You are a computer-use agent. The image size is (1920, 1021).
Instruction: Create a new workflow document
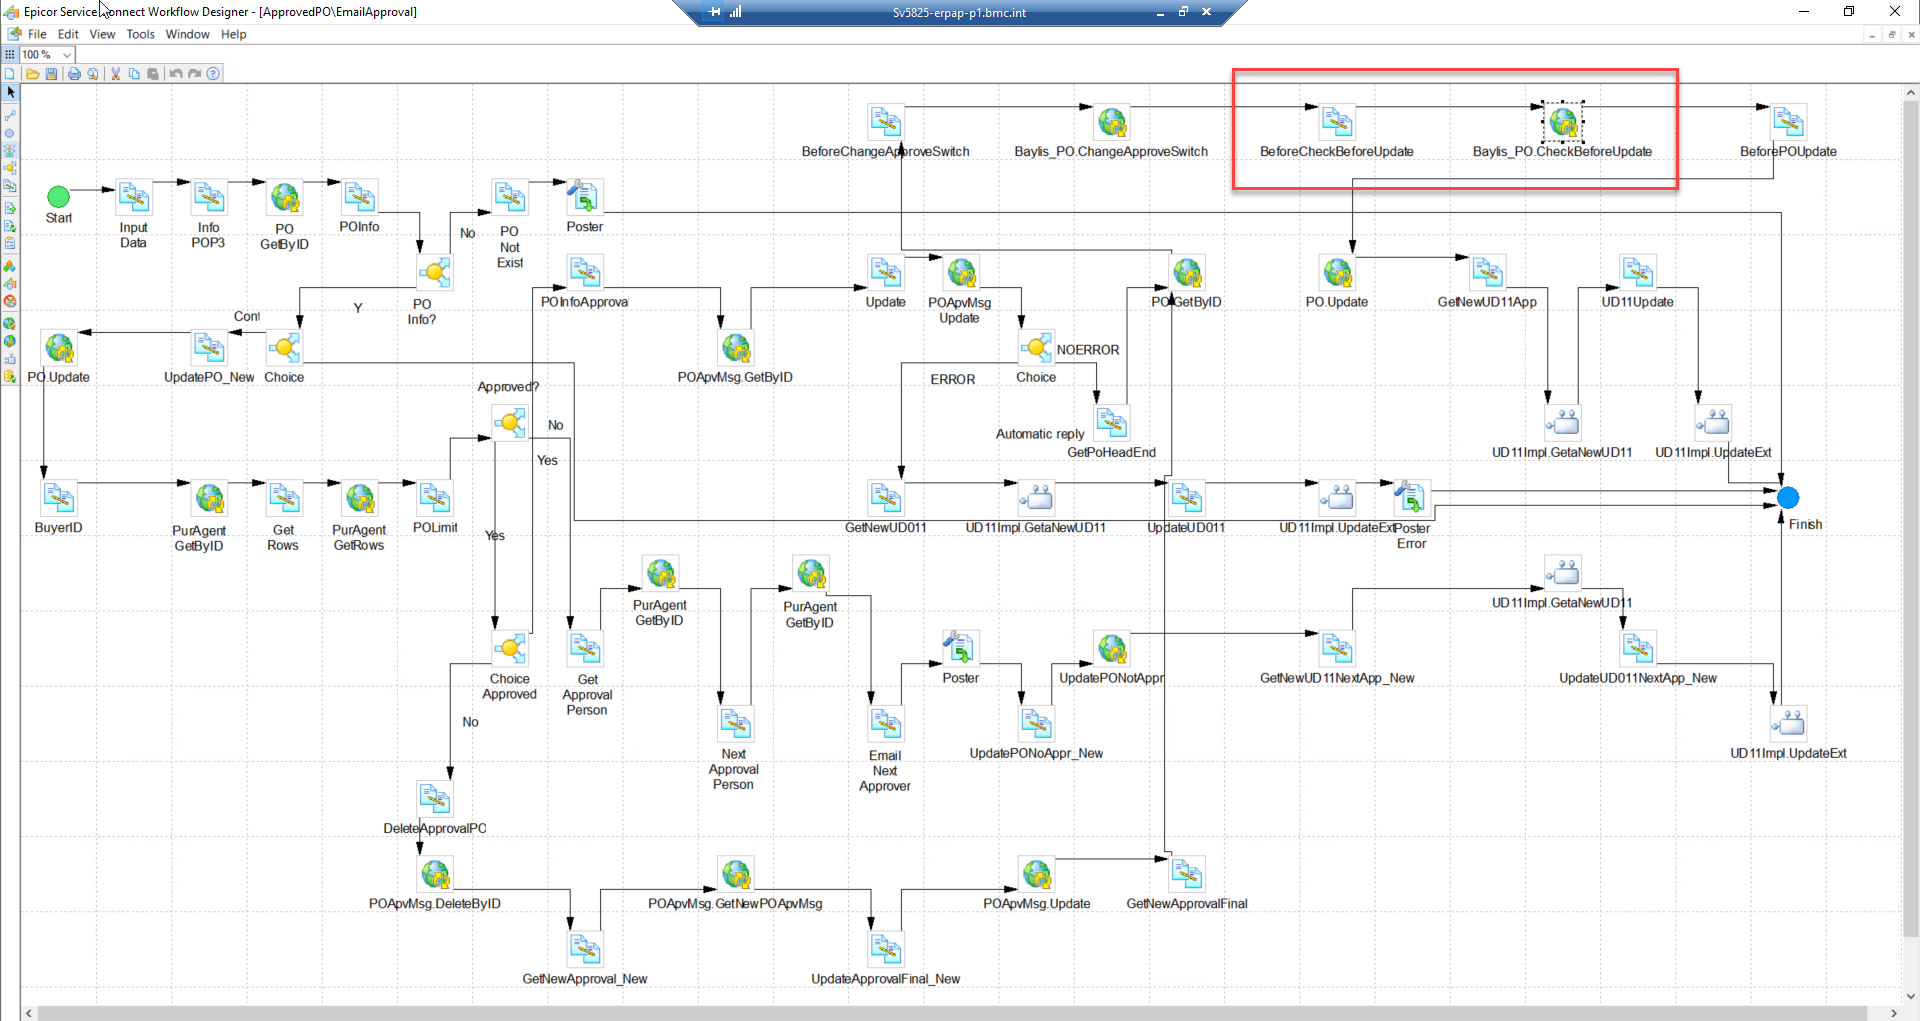click(10, 74)
